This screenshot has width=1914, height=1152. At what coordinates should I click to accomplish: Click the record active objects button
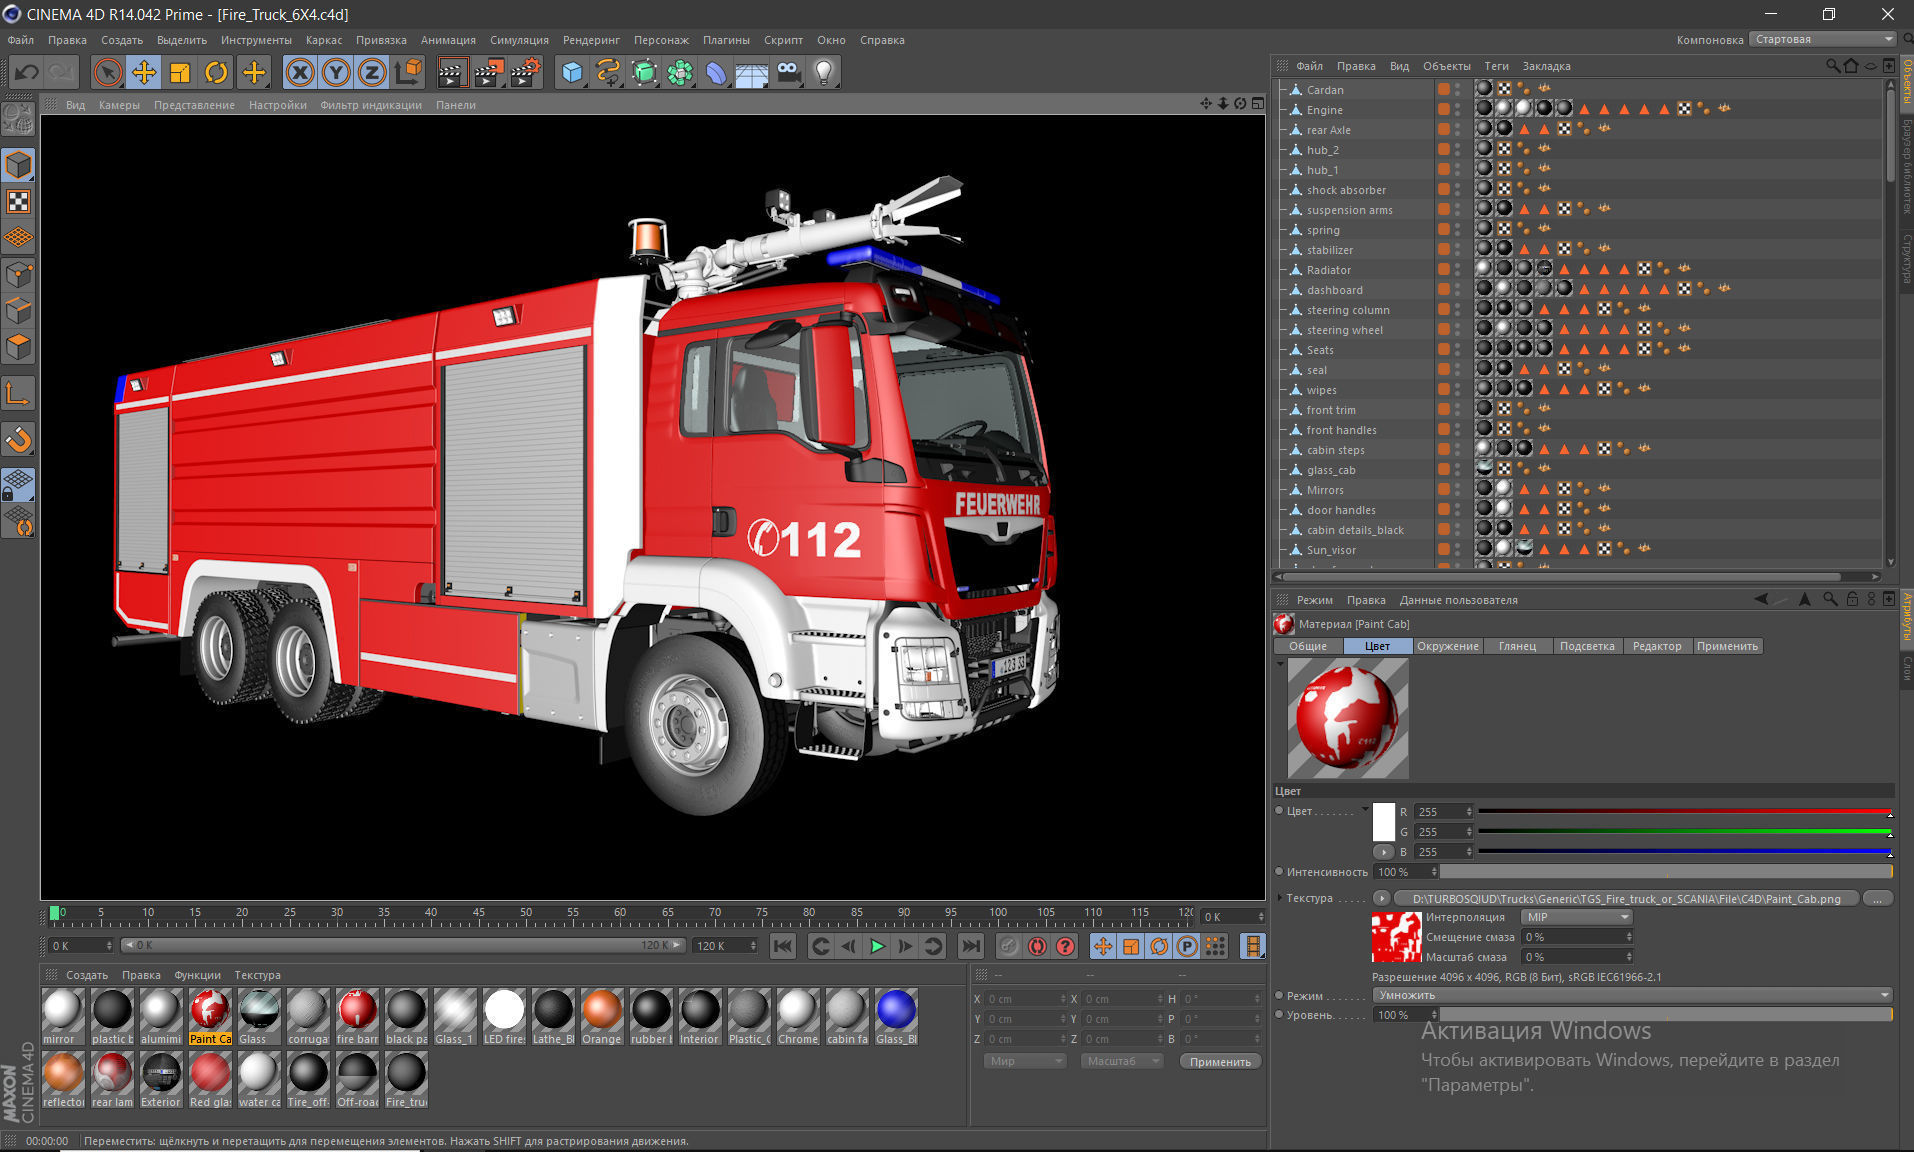(1009, 946)
